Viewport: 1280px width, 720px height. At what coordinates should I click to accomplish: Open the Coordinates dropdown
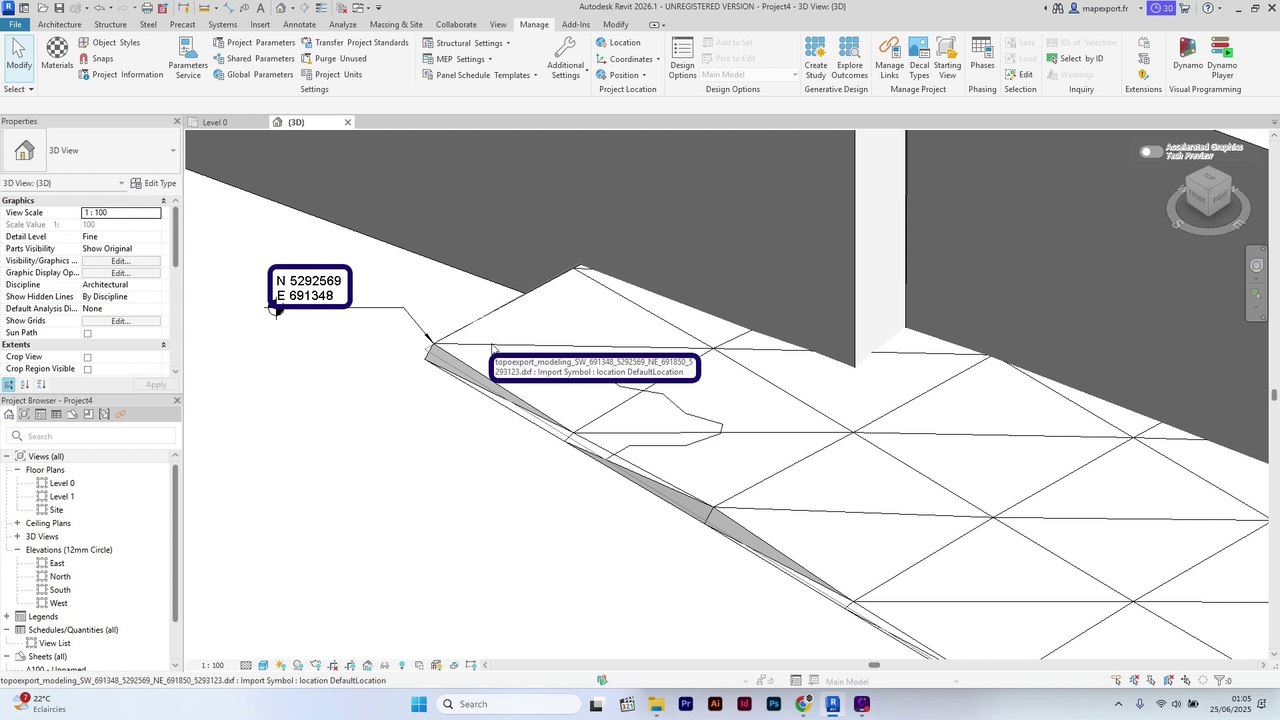(628, 59)
